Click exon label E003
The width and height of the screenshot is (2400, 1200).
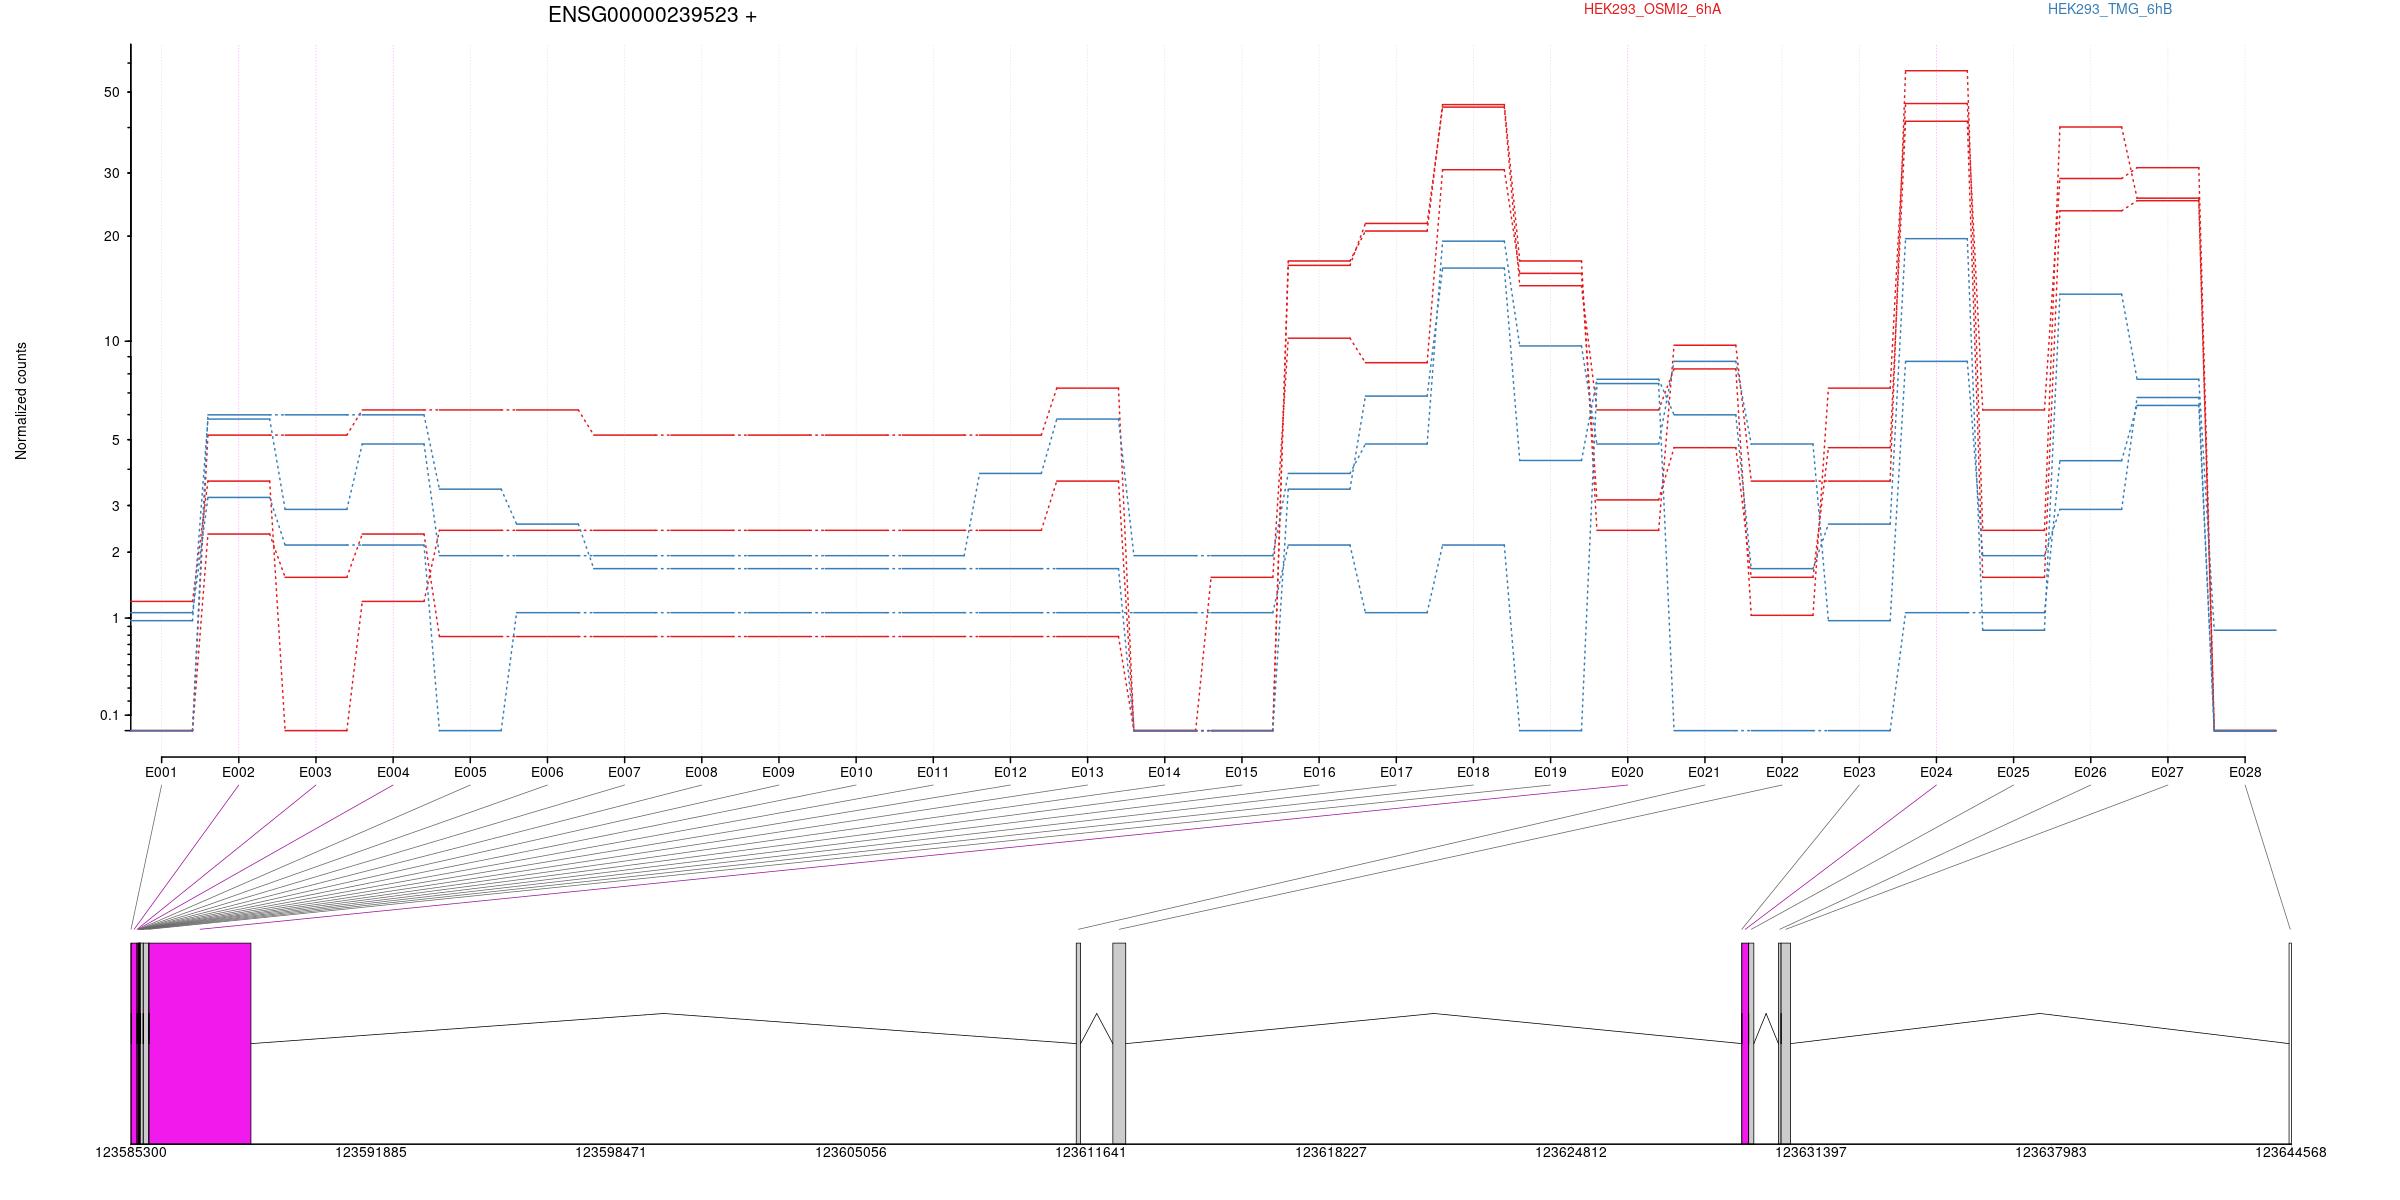(x=315, y=772)
